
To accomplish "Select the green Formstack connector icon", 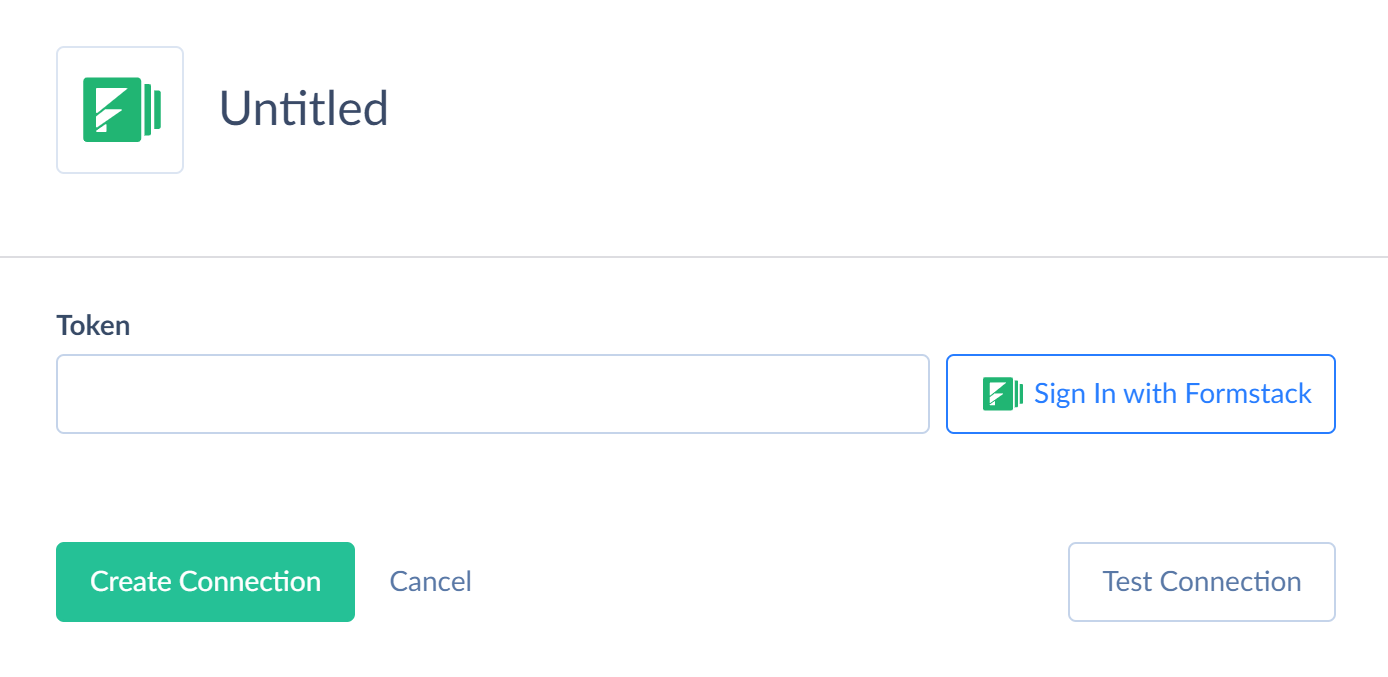I will (x=120, y=110).
